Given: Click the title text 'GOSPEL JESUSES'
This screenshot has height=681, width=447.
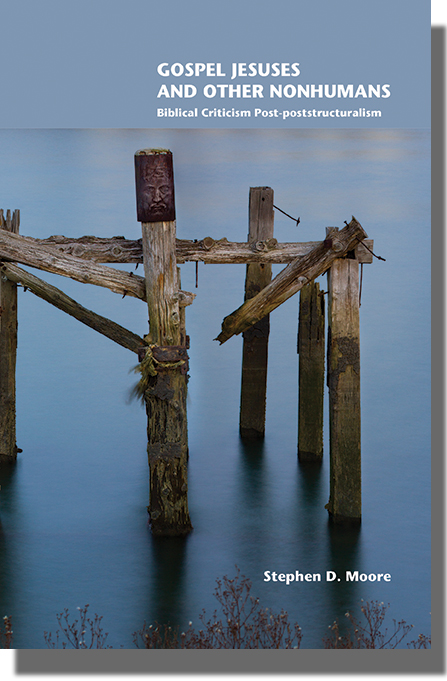Looking at the screenshot, I should [x=228, y=70].
